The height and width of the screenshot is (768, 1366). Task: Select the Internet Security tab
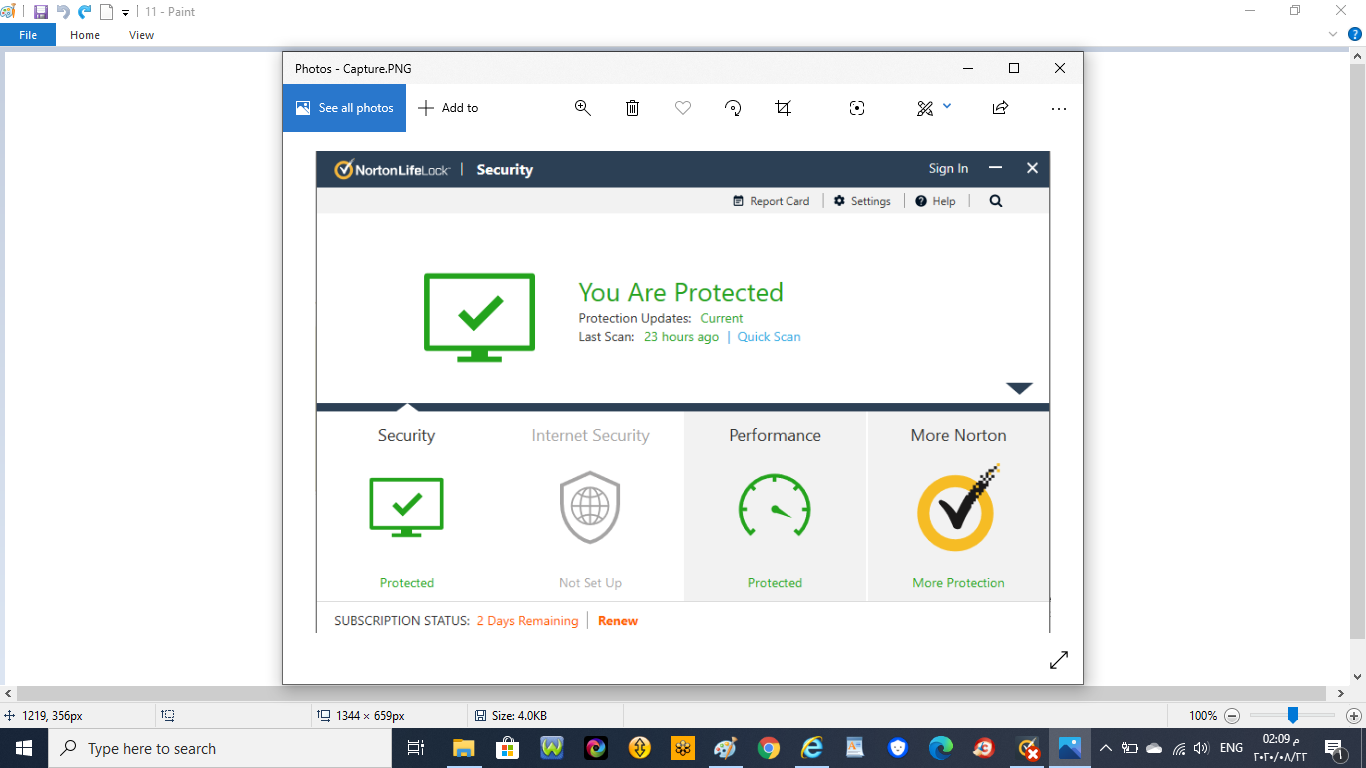[590, 507]
